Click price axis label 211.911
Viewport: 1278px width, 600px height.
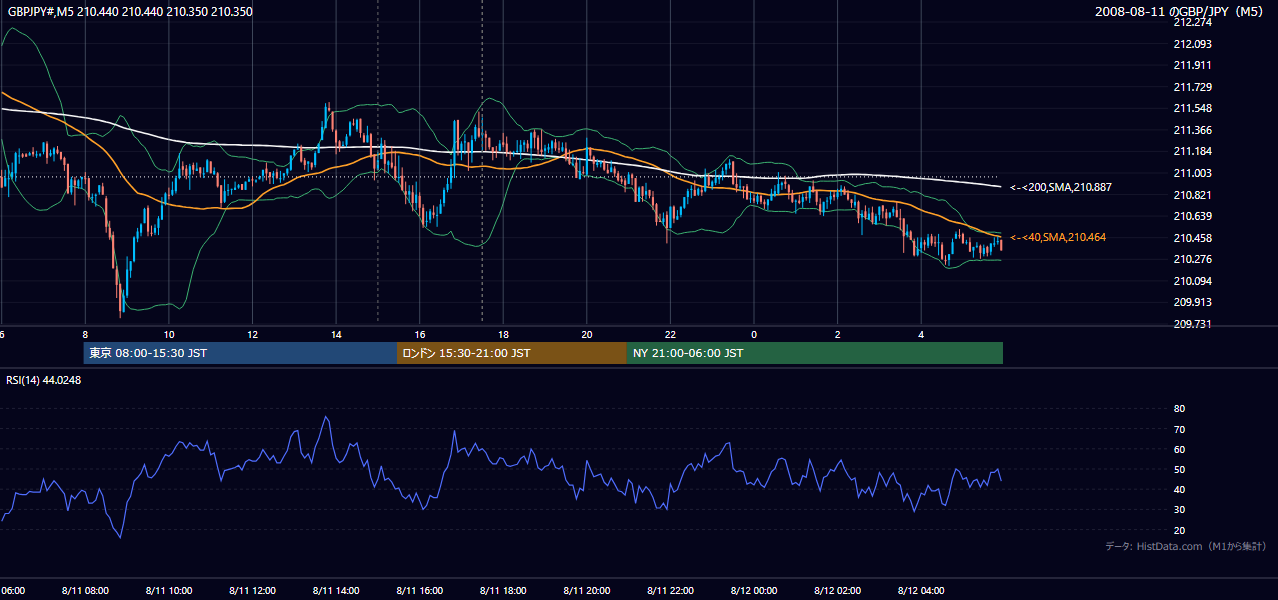click(1192, 65)
